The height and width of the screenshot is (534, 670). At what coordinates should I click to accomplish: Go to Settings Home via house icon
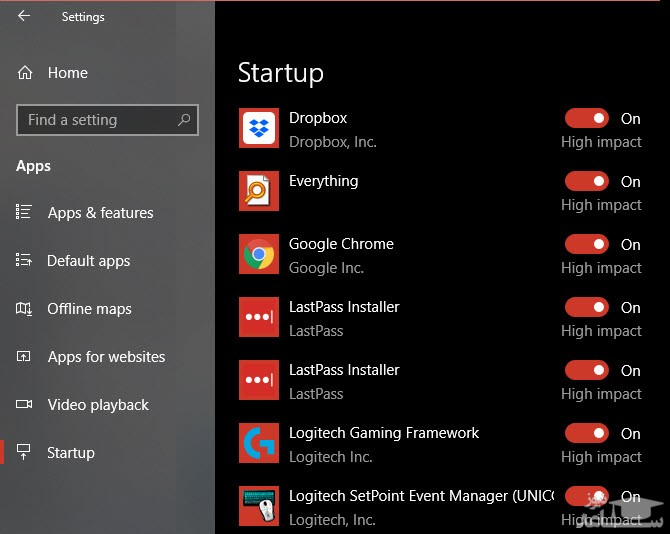pyautogui.click(x=25, y=73)
